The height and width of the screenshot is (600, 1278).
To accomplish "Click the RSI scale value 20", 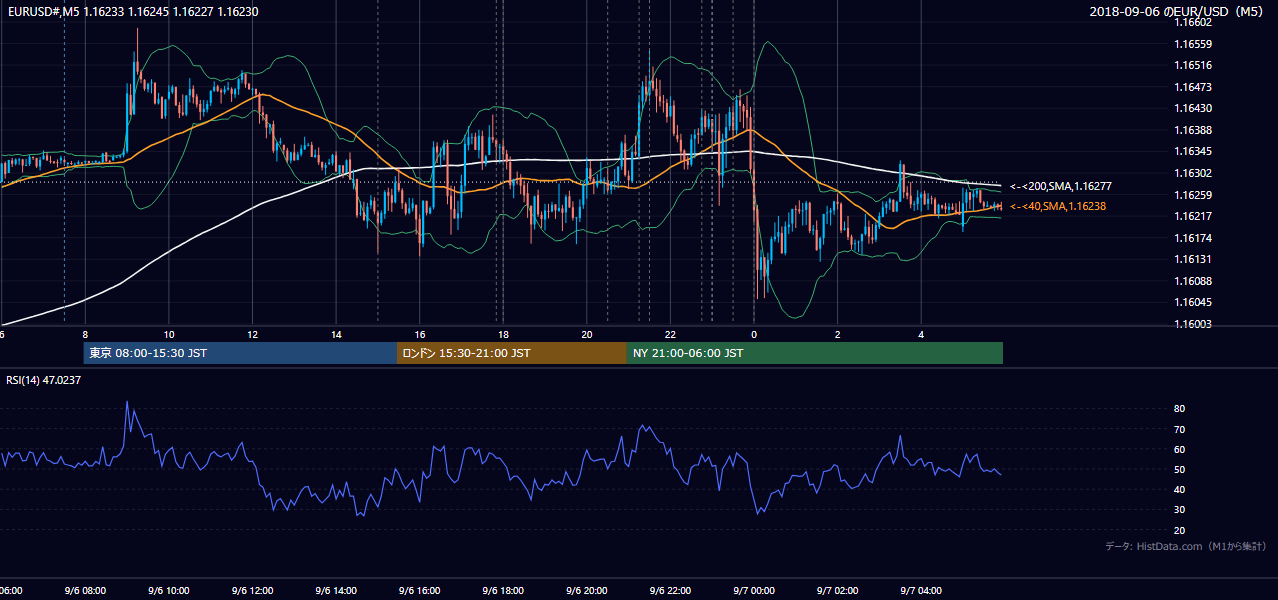I will pyautogui.click(x=1180, y=530).
